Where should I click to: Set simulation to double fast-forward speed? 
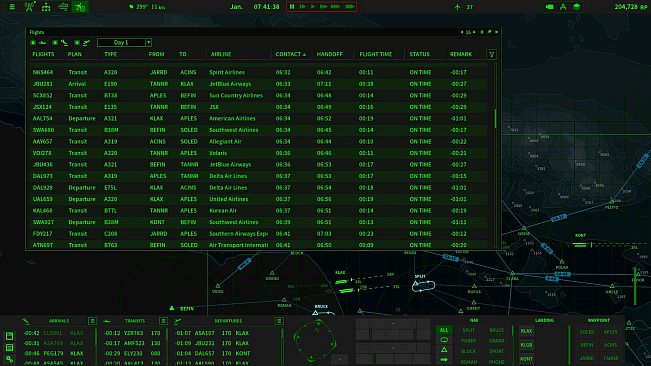pos(324,7)
